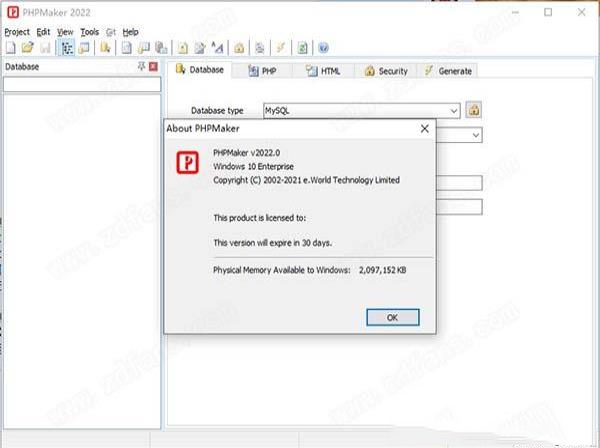This screenshot has height=448, width=600.
Task: Click the padlock icon beside Database type
Action: 474,110
